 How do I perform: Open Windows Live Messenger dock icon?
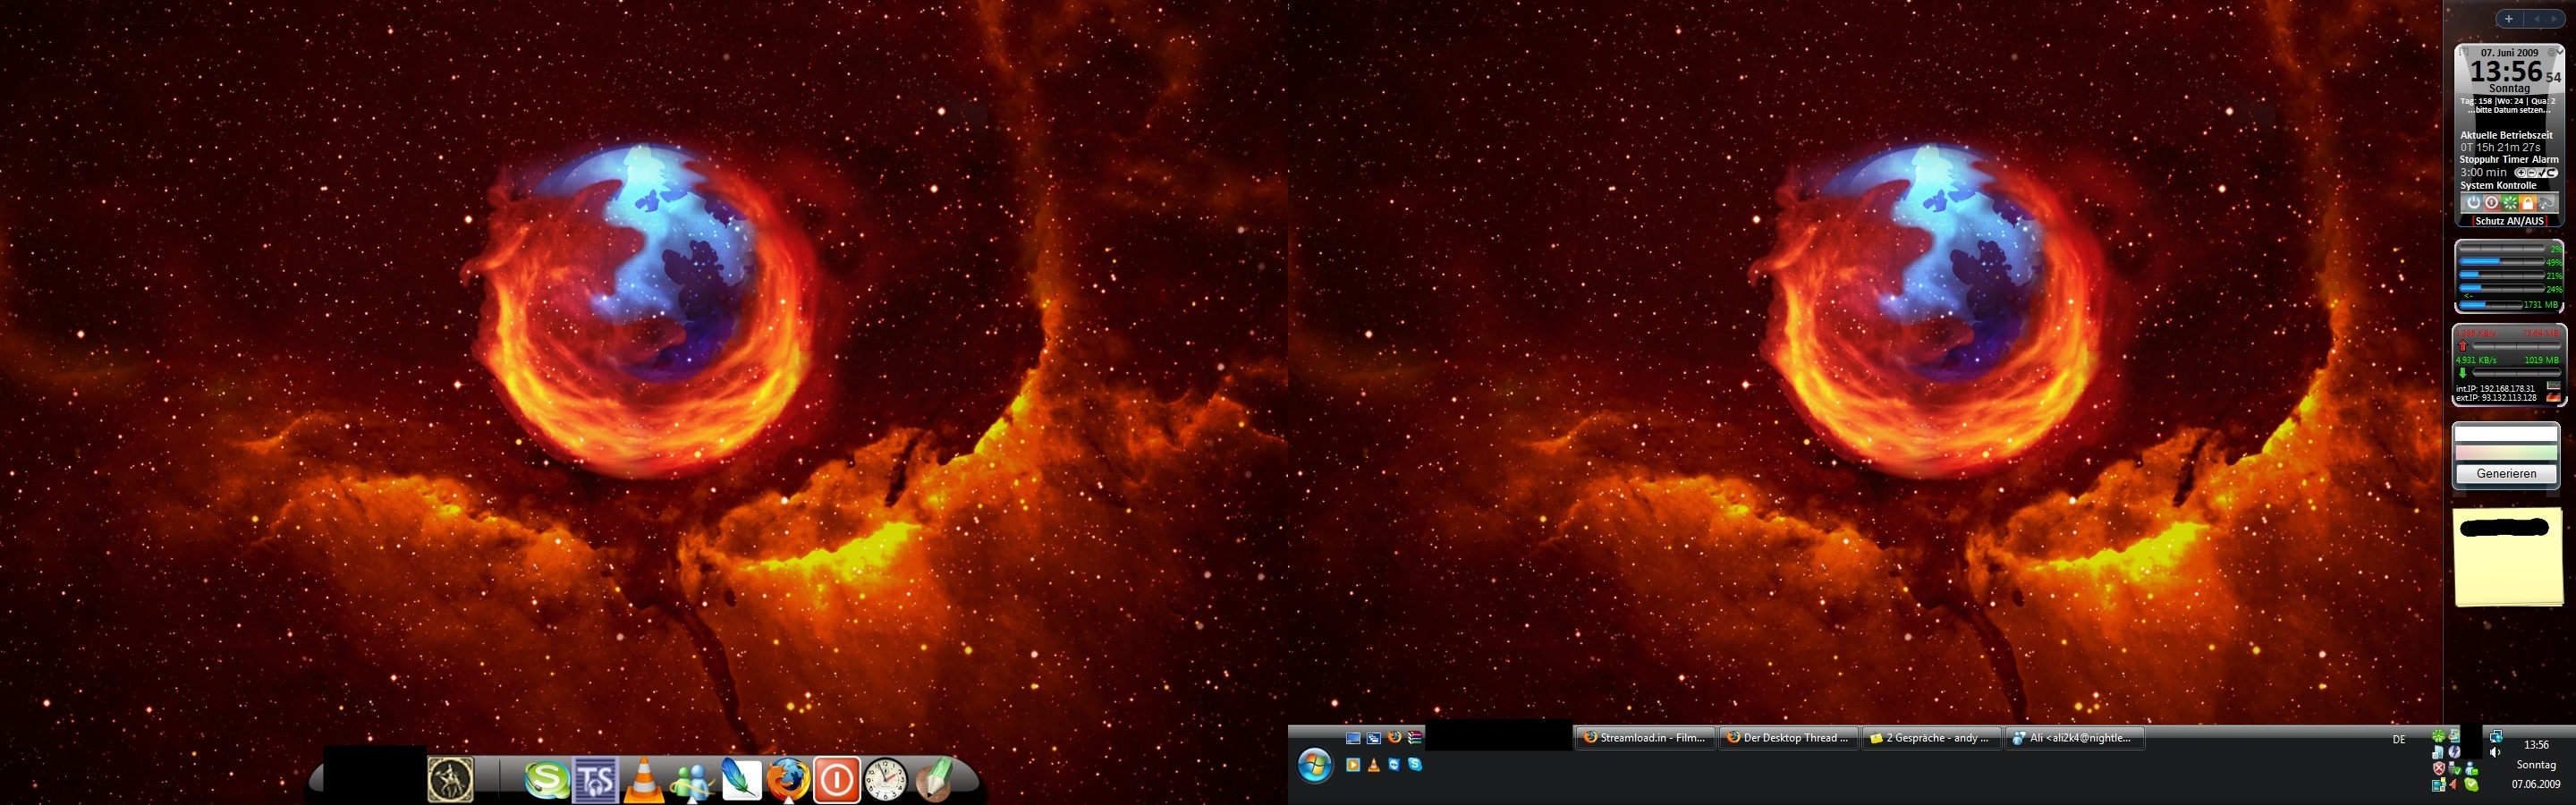tap(691, 781)
